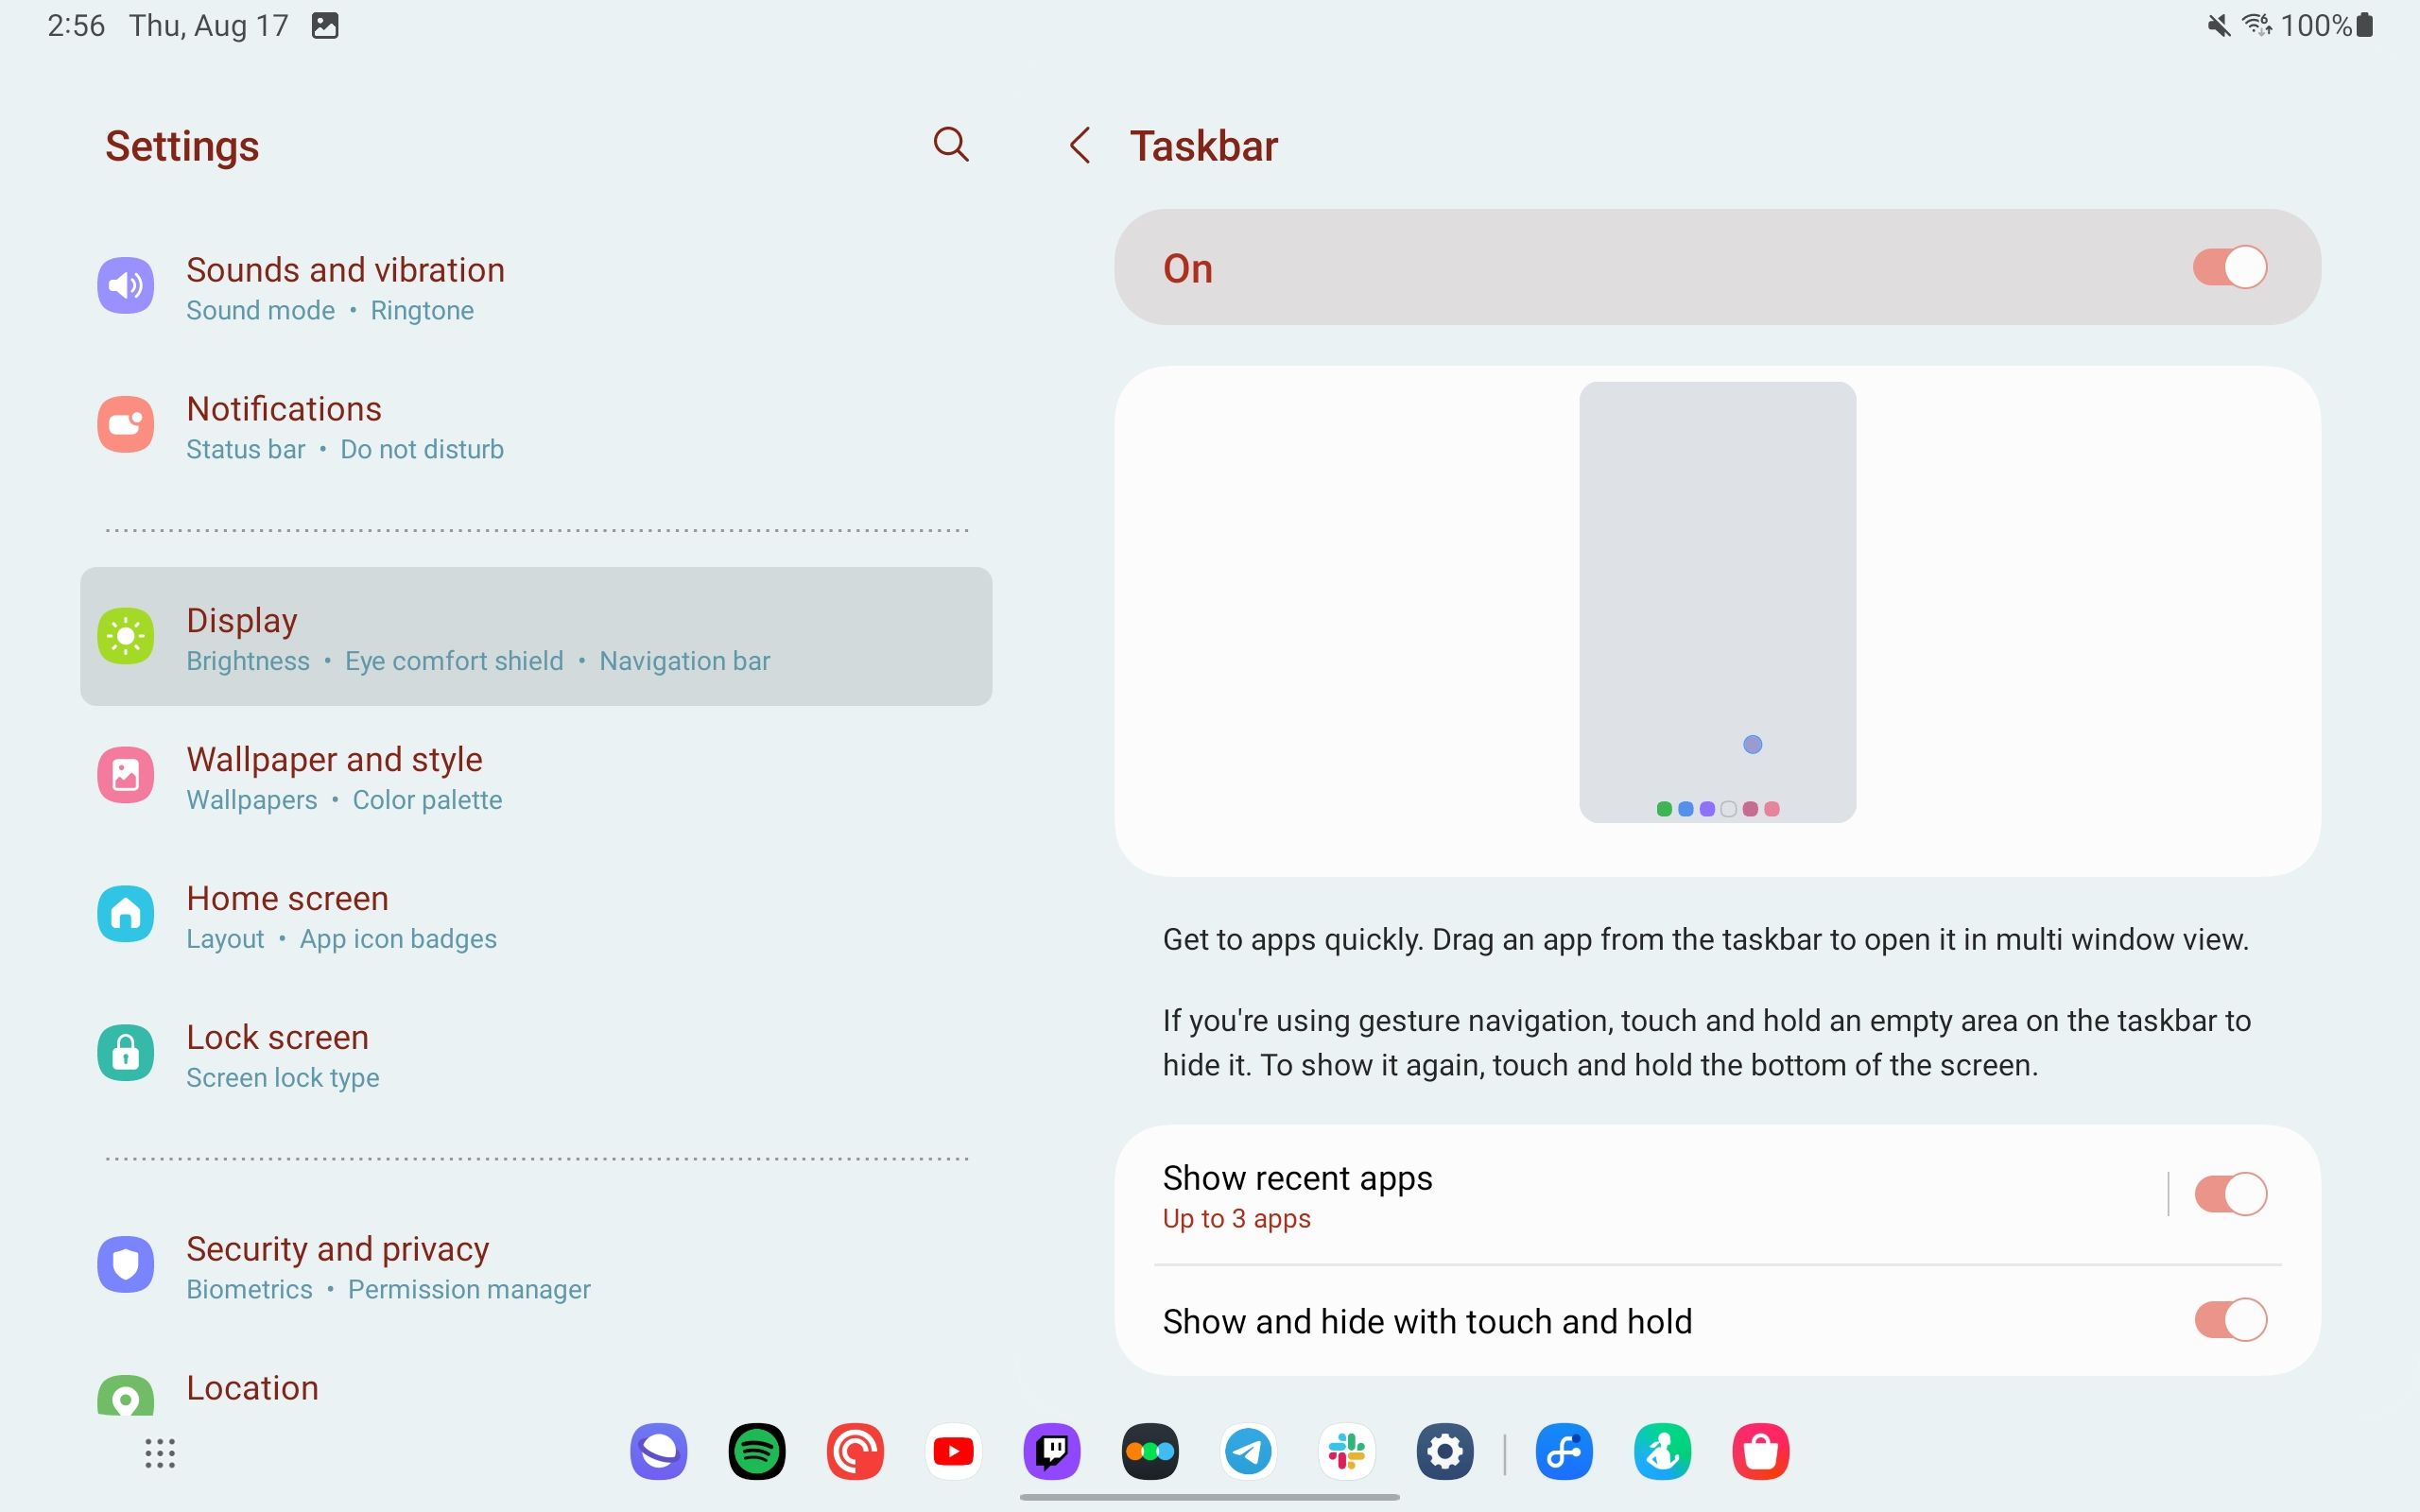The image size is (2420, 1512).
Task: Tap the Taskbar page title
Action: (x=1203, y=146)
